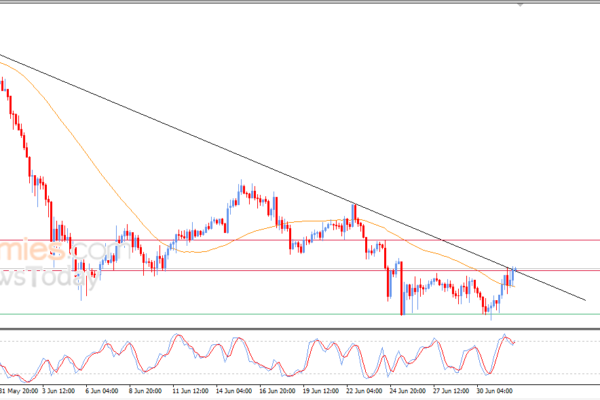Image resolution: width=600 pixels, height=400 pixels.
Task: Click the chart shift triangle marker at top
Action: point(520,5)
